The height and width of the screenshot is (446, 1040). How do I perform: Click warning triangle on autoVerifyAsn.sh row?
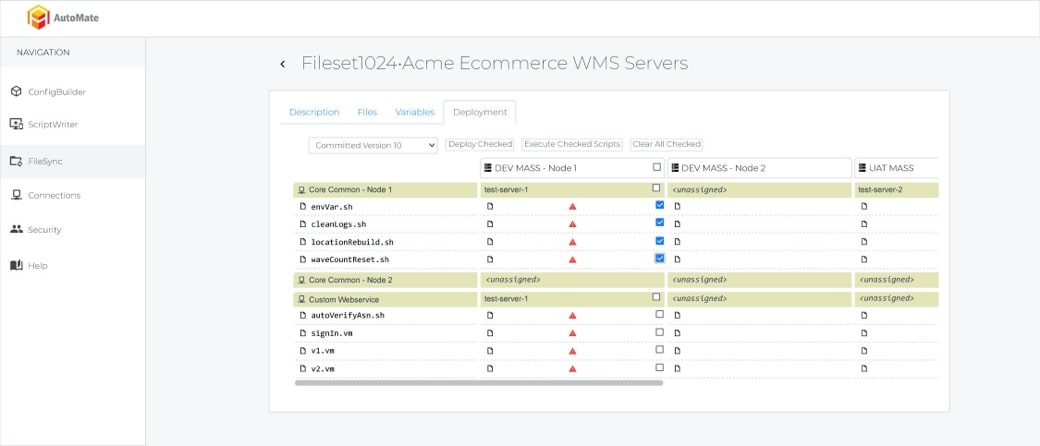click(572, 315)
